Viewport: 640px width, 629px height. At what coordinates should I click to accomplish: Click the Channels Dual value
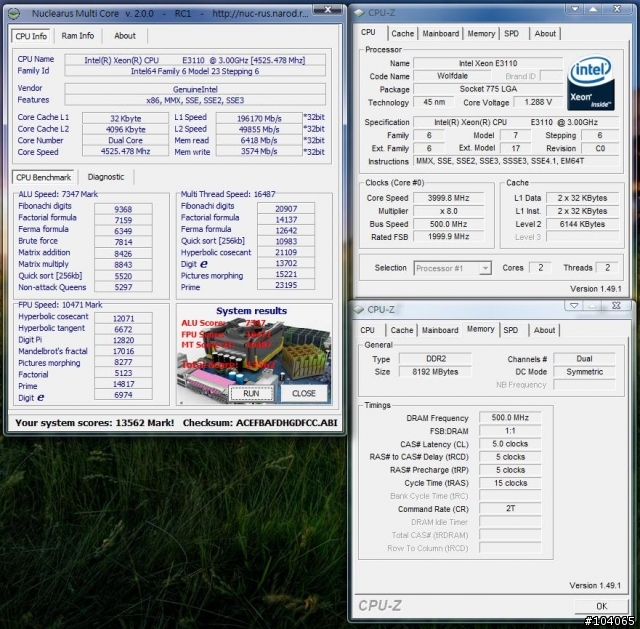(584, 359)
